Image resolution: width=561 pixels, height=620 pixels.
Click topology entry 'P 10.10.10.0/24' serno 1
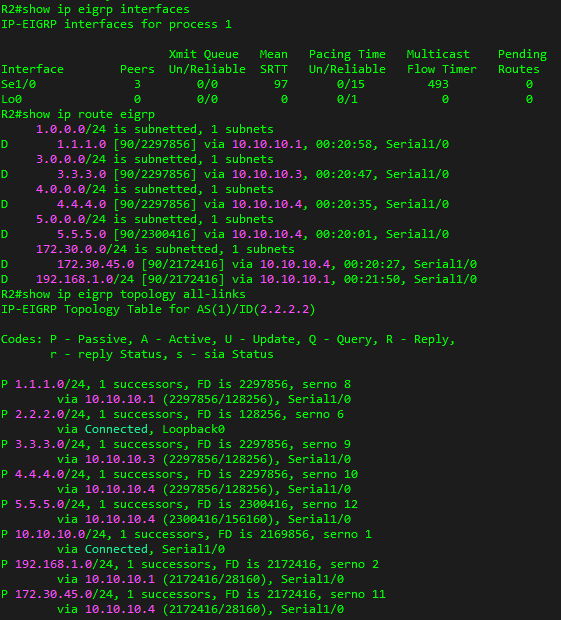186,535
